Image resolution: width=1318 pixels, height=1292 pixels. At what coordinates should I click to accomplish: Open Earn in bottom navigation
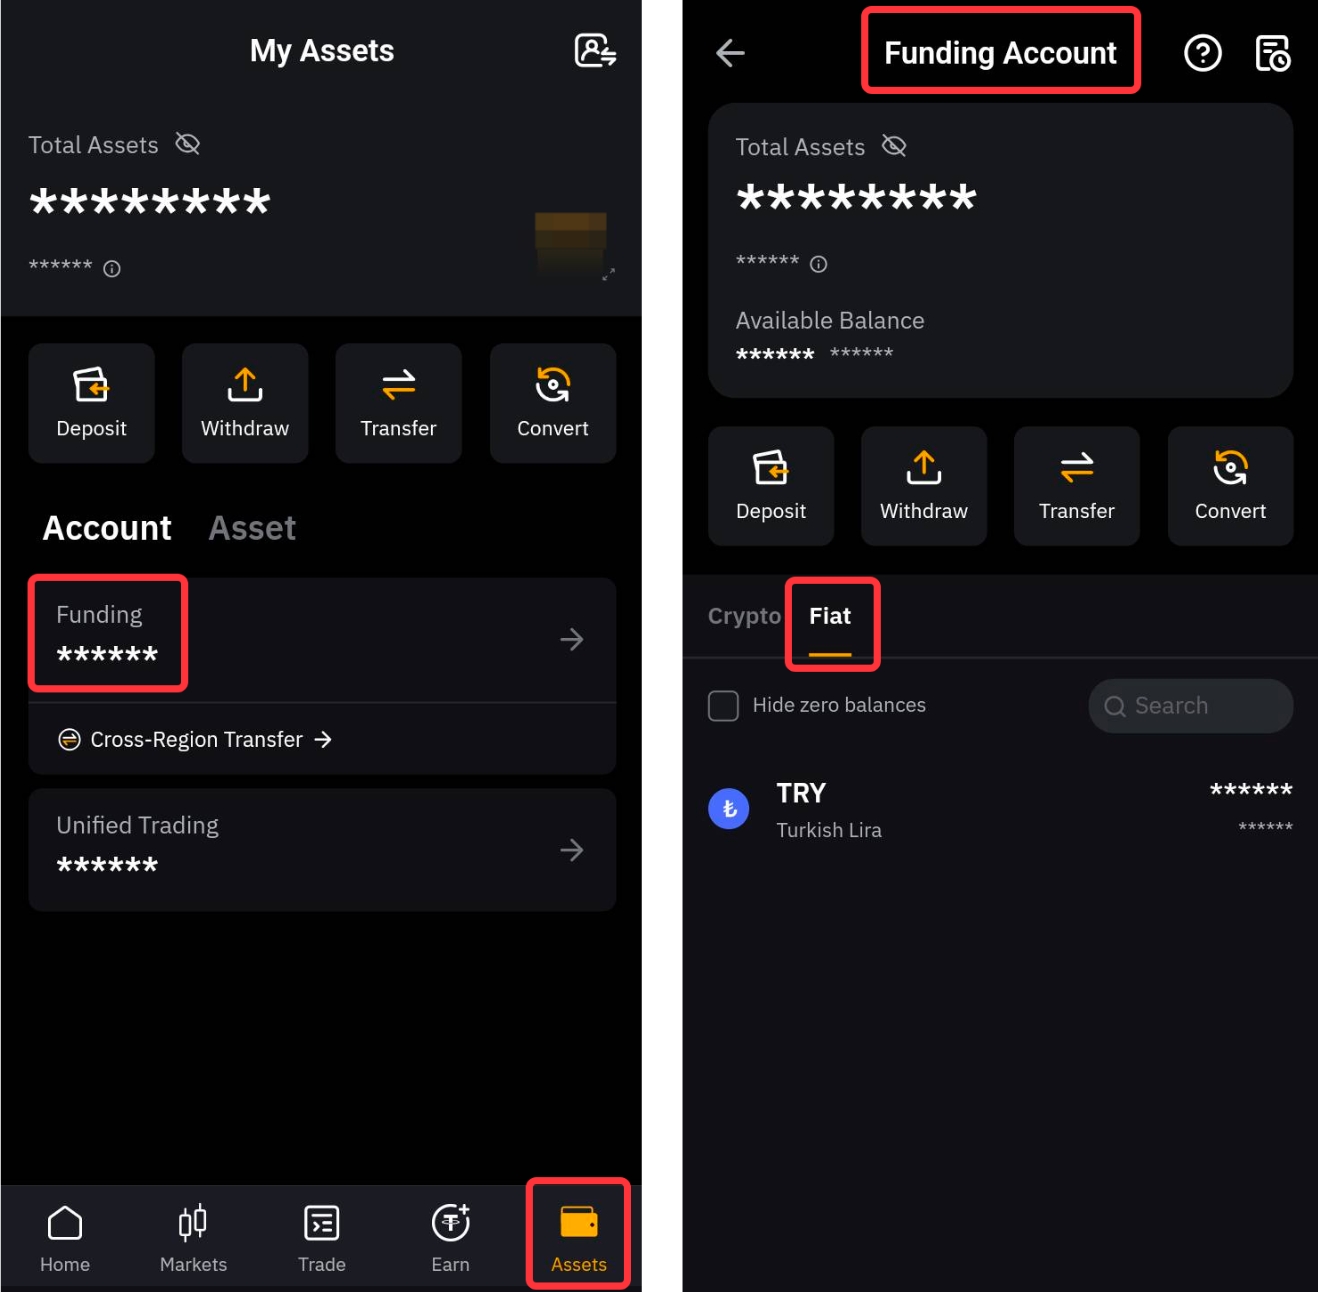(x=450, y=1238)
